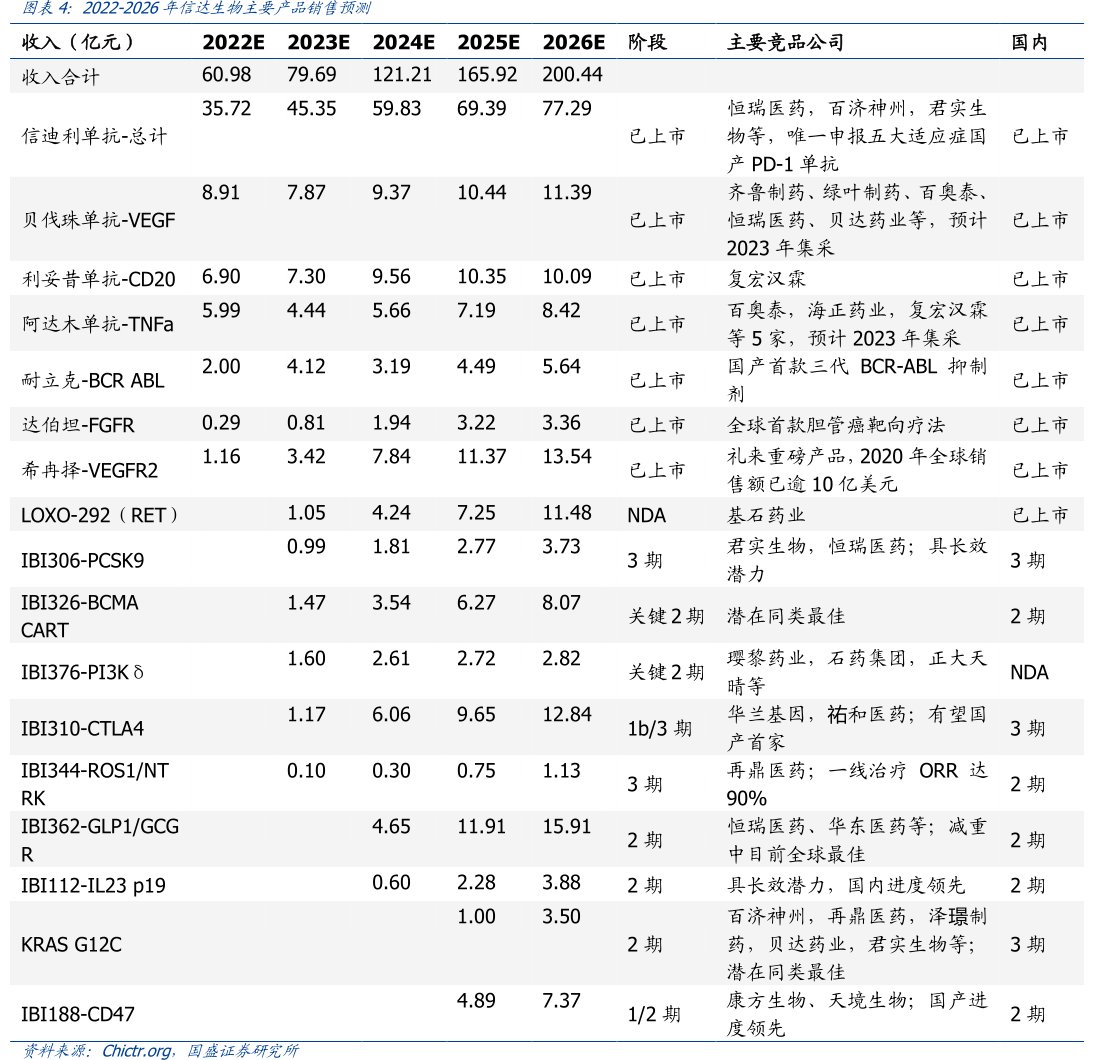The height and width of the screenshot is (1060, 1104).
Task: Click the 'IBI376-PI3Kδ' row label
Action: pos(82,673)
